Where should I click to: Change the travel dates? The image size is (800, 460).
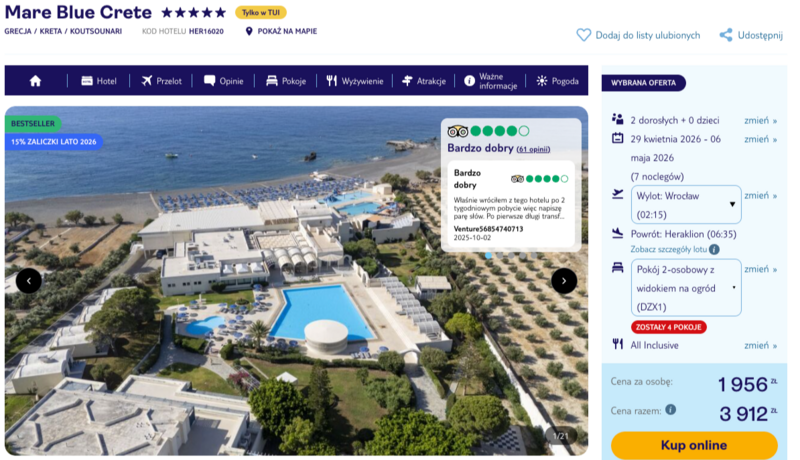click(x=759, y=139)
